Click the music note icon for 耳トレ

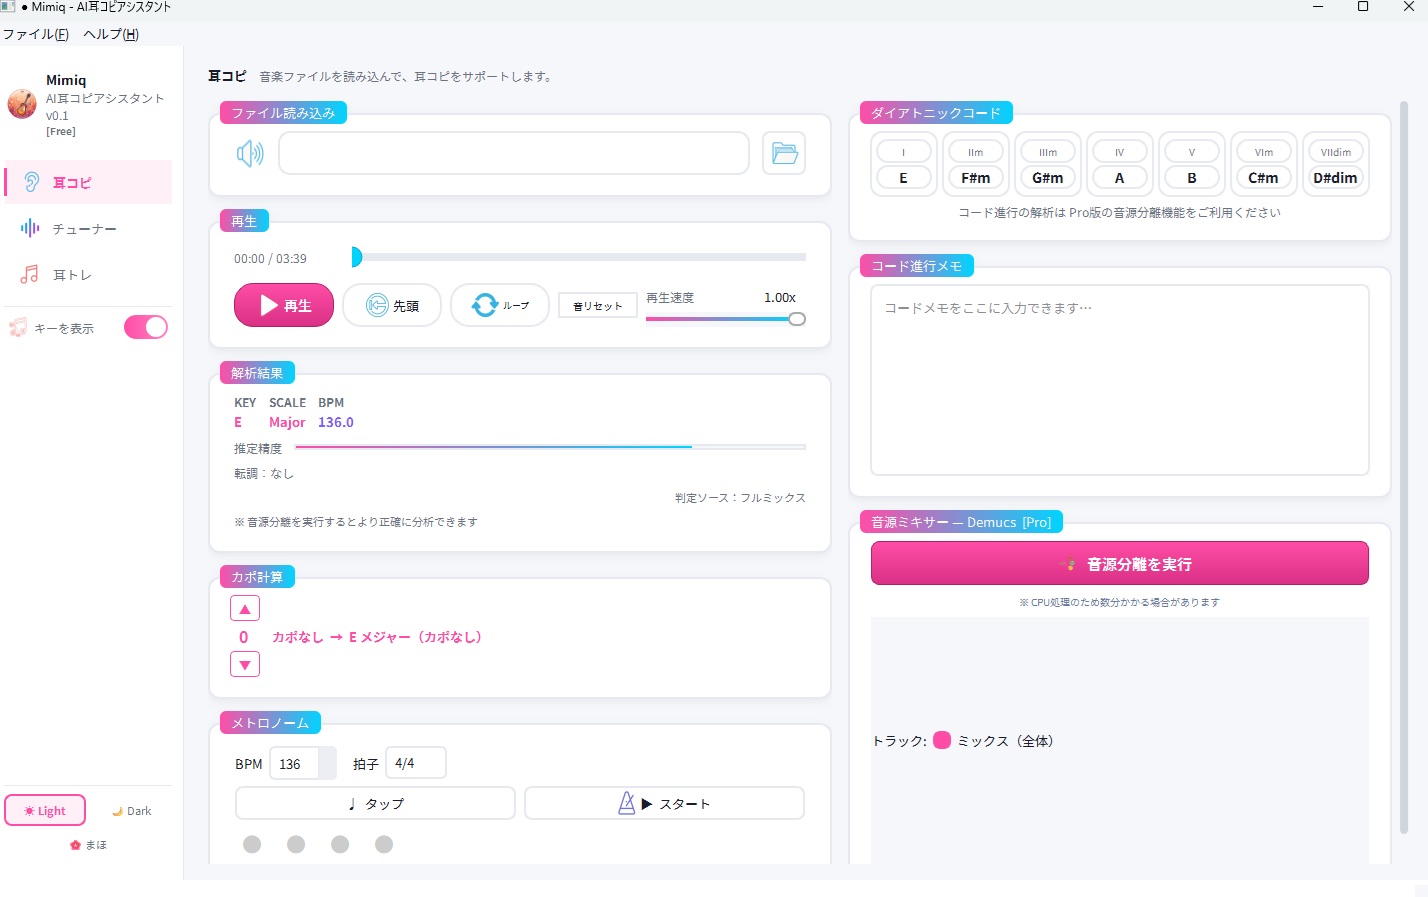[x=30, y=275]
